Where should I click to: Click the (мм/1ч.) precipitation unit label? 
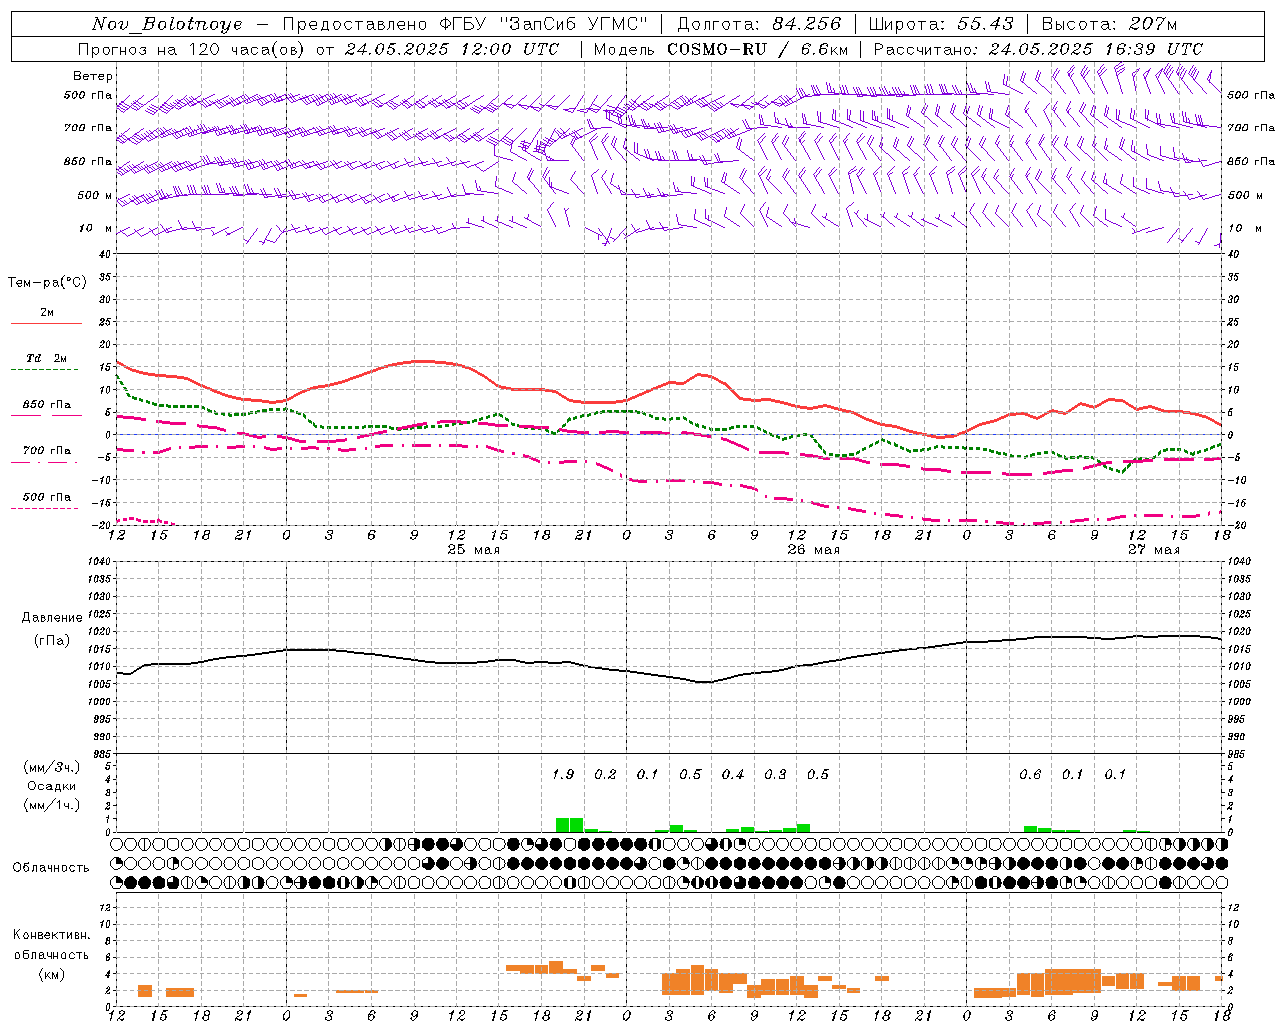pos(52,805)
